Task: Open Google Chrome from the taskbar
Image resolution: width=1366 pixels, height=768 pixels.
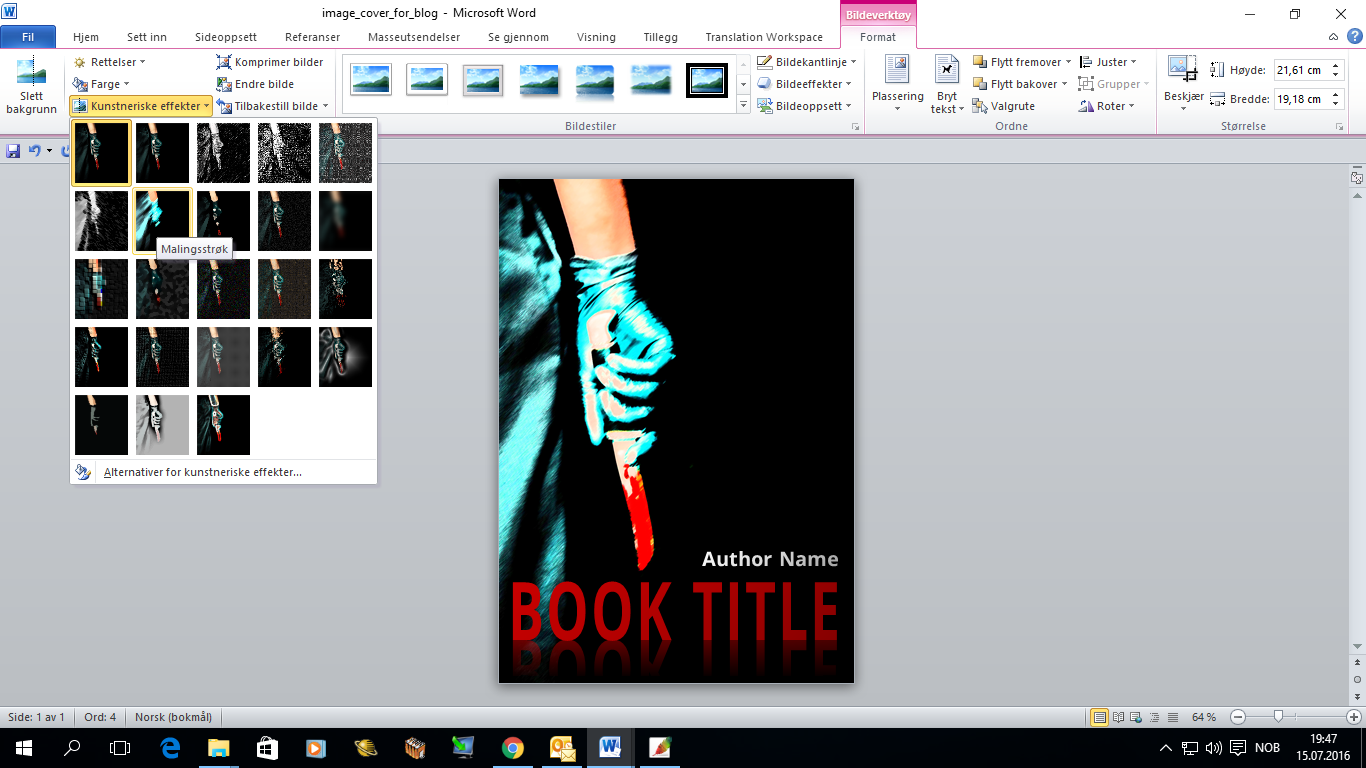Action: (512, 748)
